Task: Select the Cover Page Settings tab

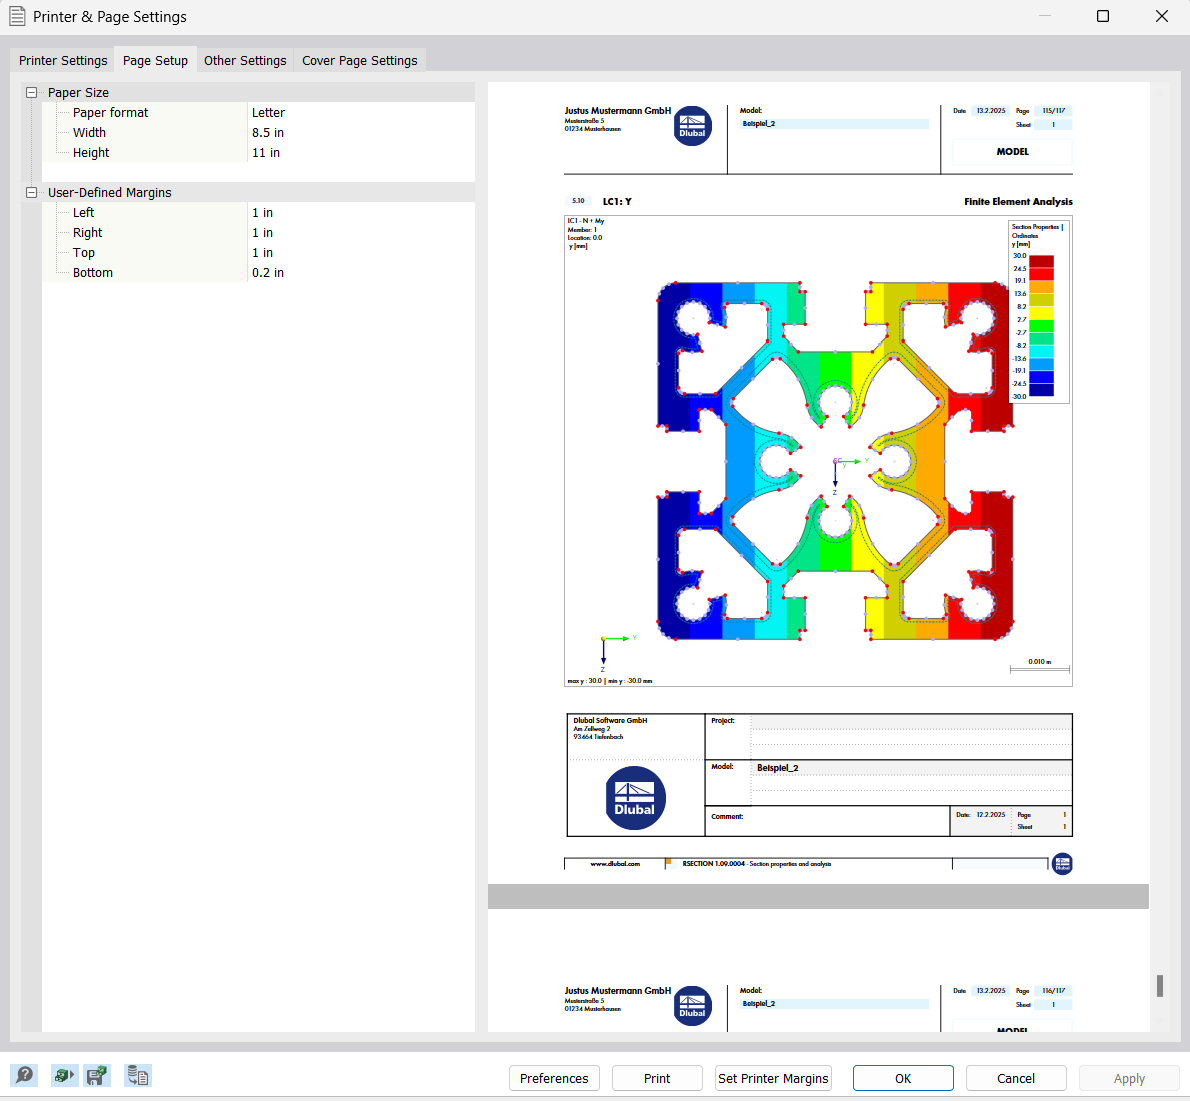Action: point(359,60)
